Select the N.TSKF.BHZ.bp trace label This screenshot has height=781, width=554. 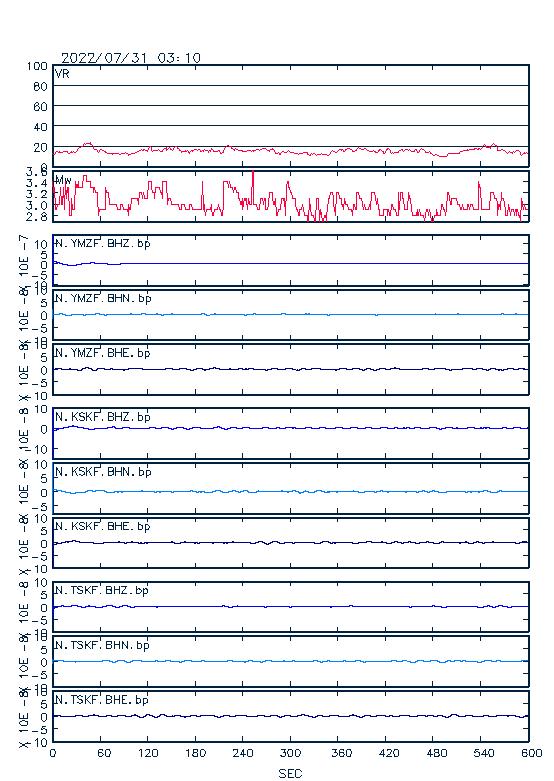102,590
